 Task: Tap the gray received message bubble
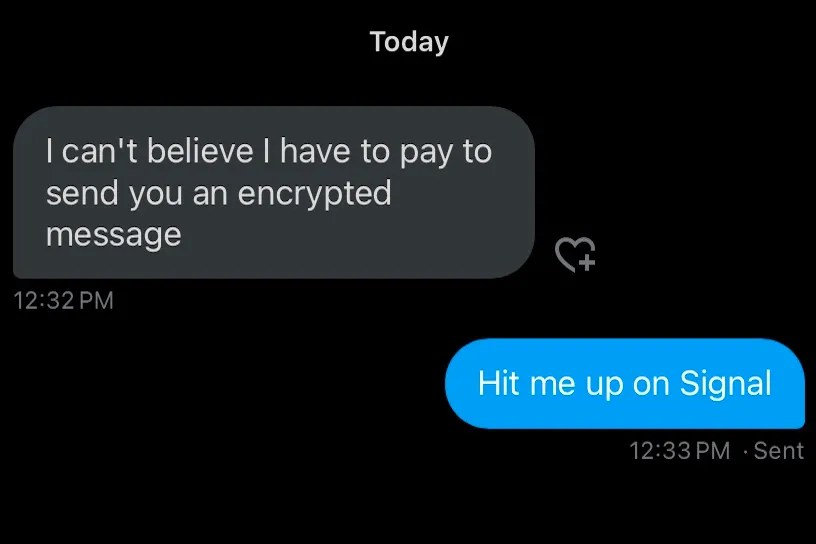click(x=274, y=192)
